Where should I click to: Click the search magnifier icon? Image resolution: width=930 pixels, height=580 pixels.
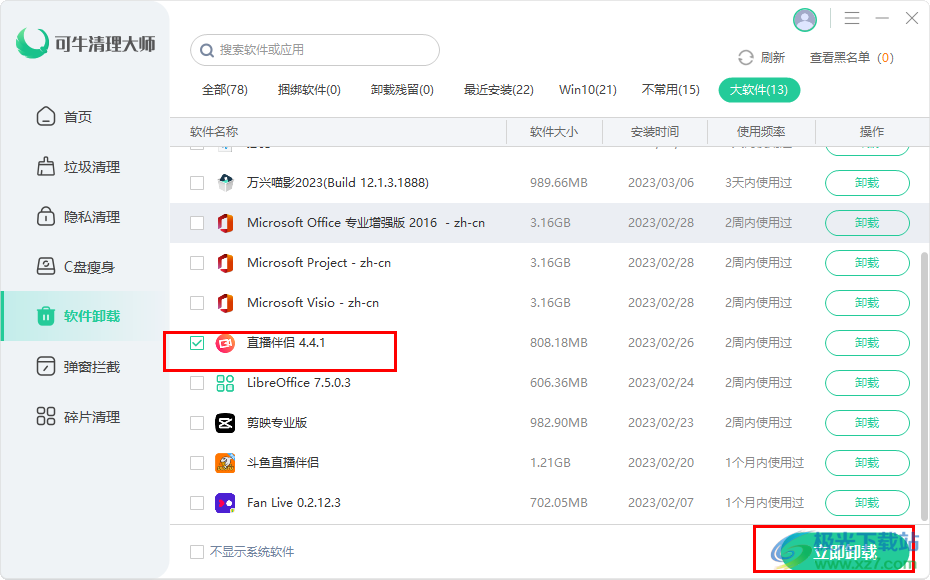tap(207, 50)
